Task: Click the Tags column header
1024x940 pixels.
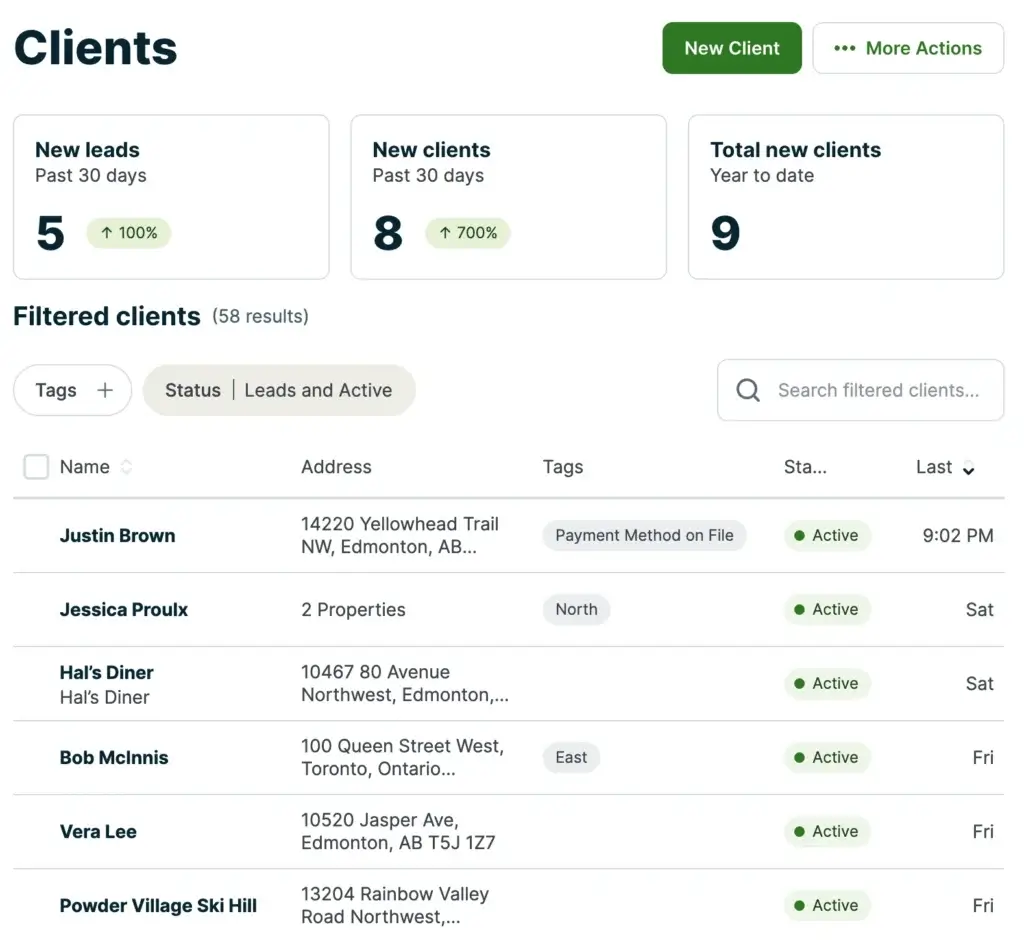Action: [563, 467]
